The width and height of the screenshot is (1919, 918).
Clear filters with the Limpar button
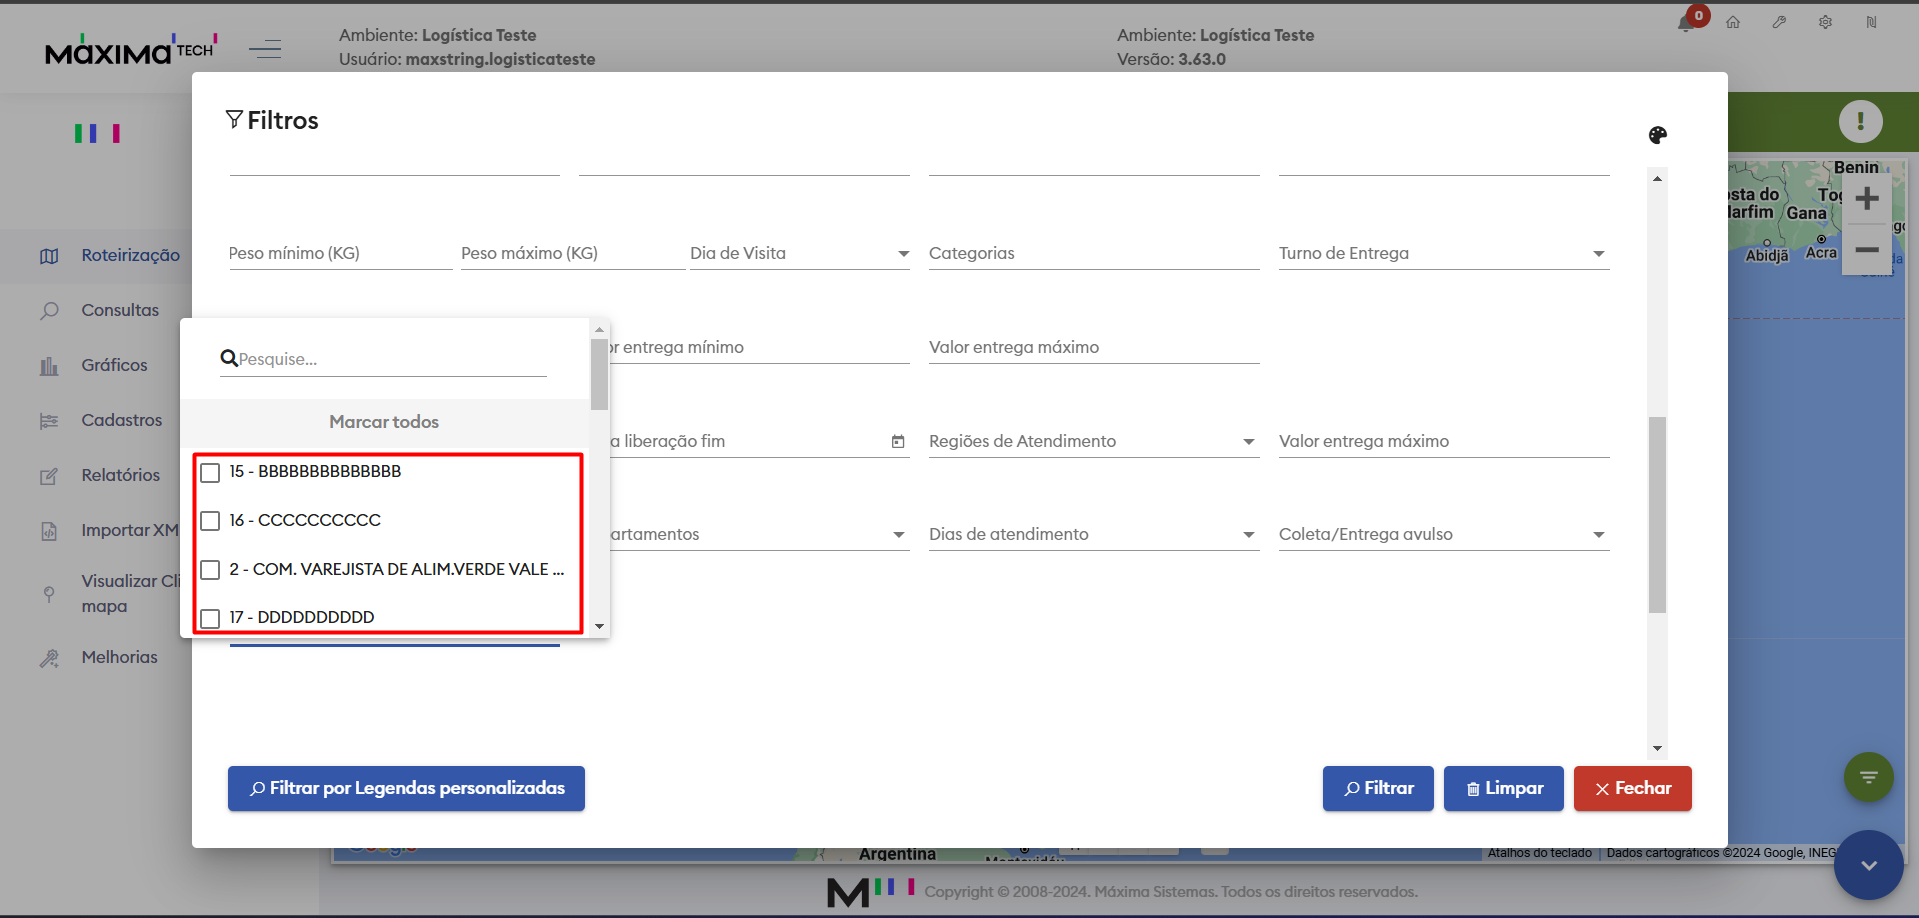(x=1504, y=788)
